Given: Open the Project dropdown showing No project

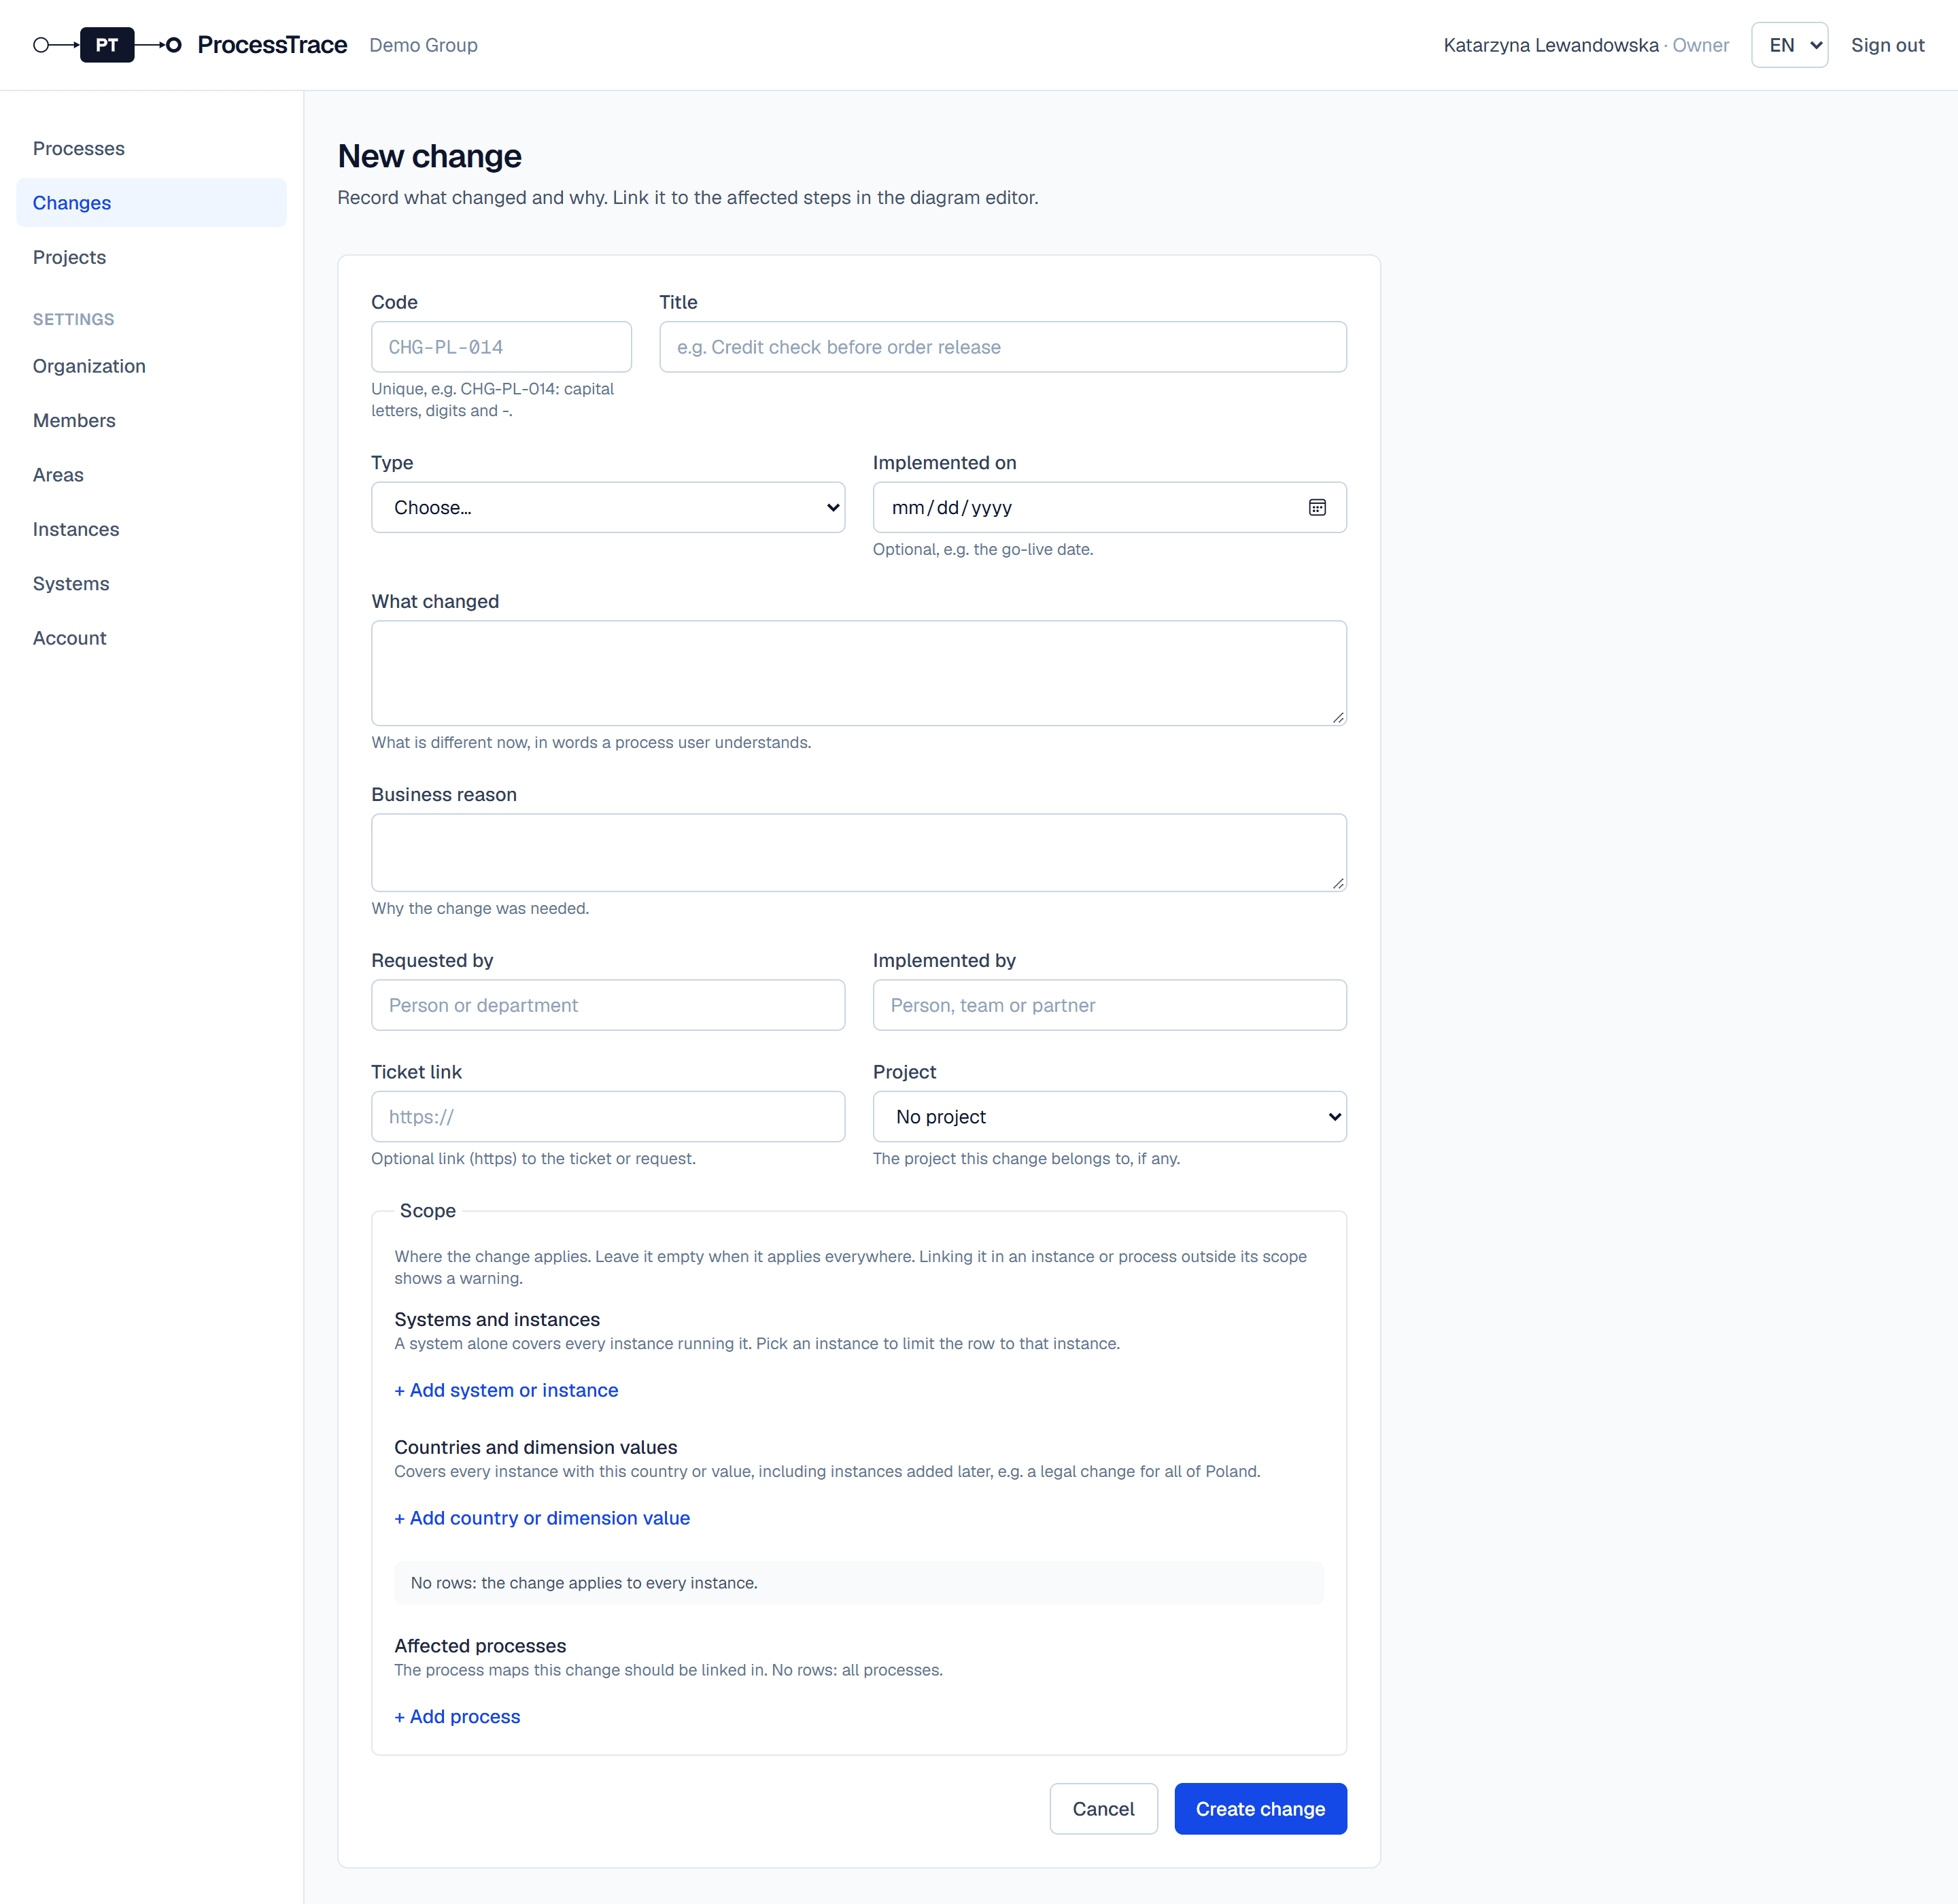Looking at the screenshot, I should pos(1109,1116).
